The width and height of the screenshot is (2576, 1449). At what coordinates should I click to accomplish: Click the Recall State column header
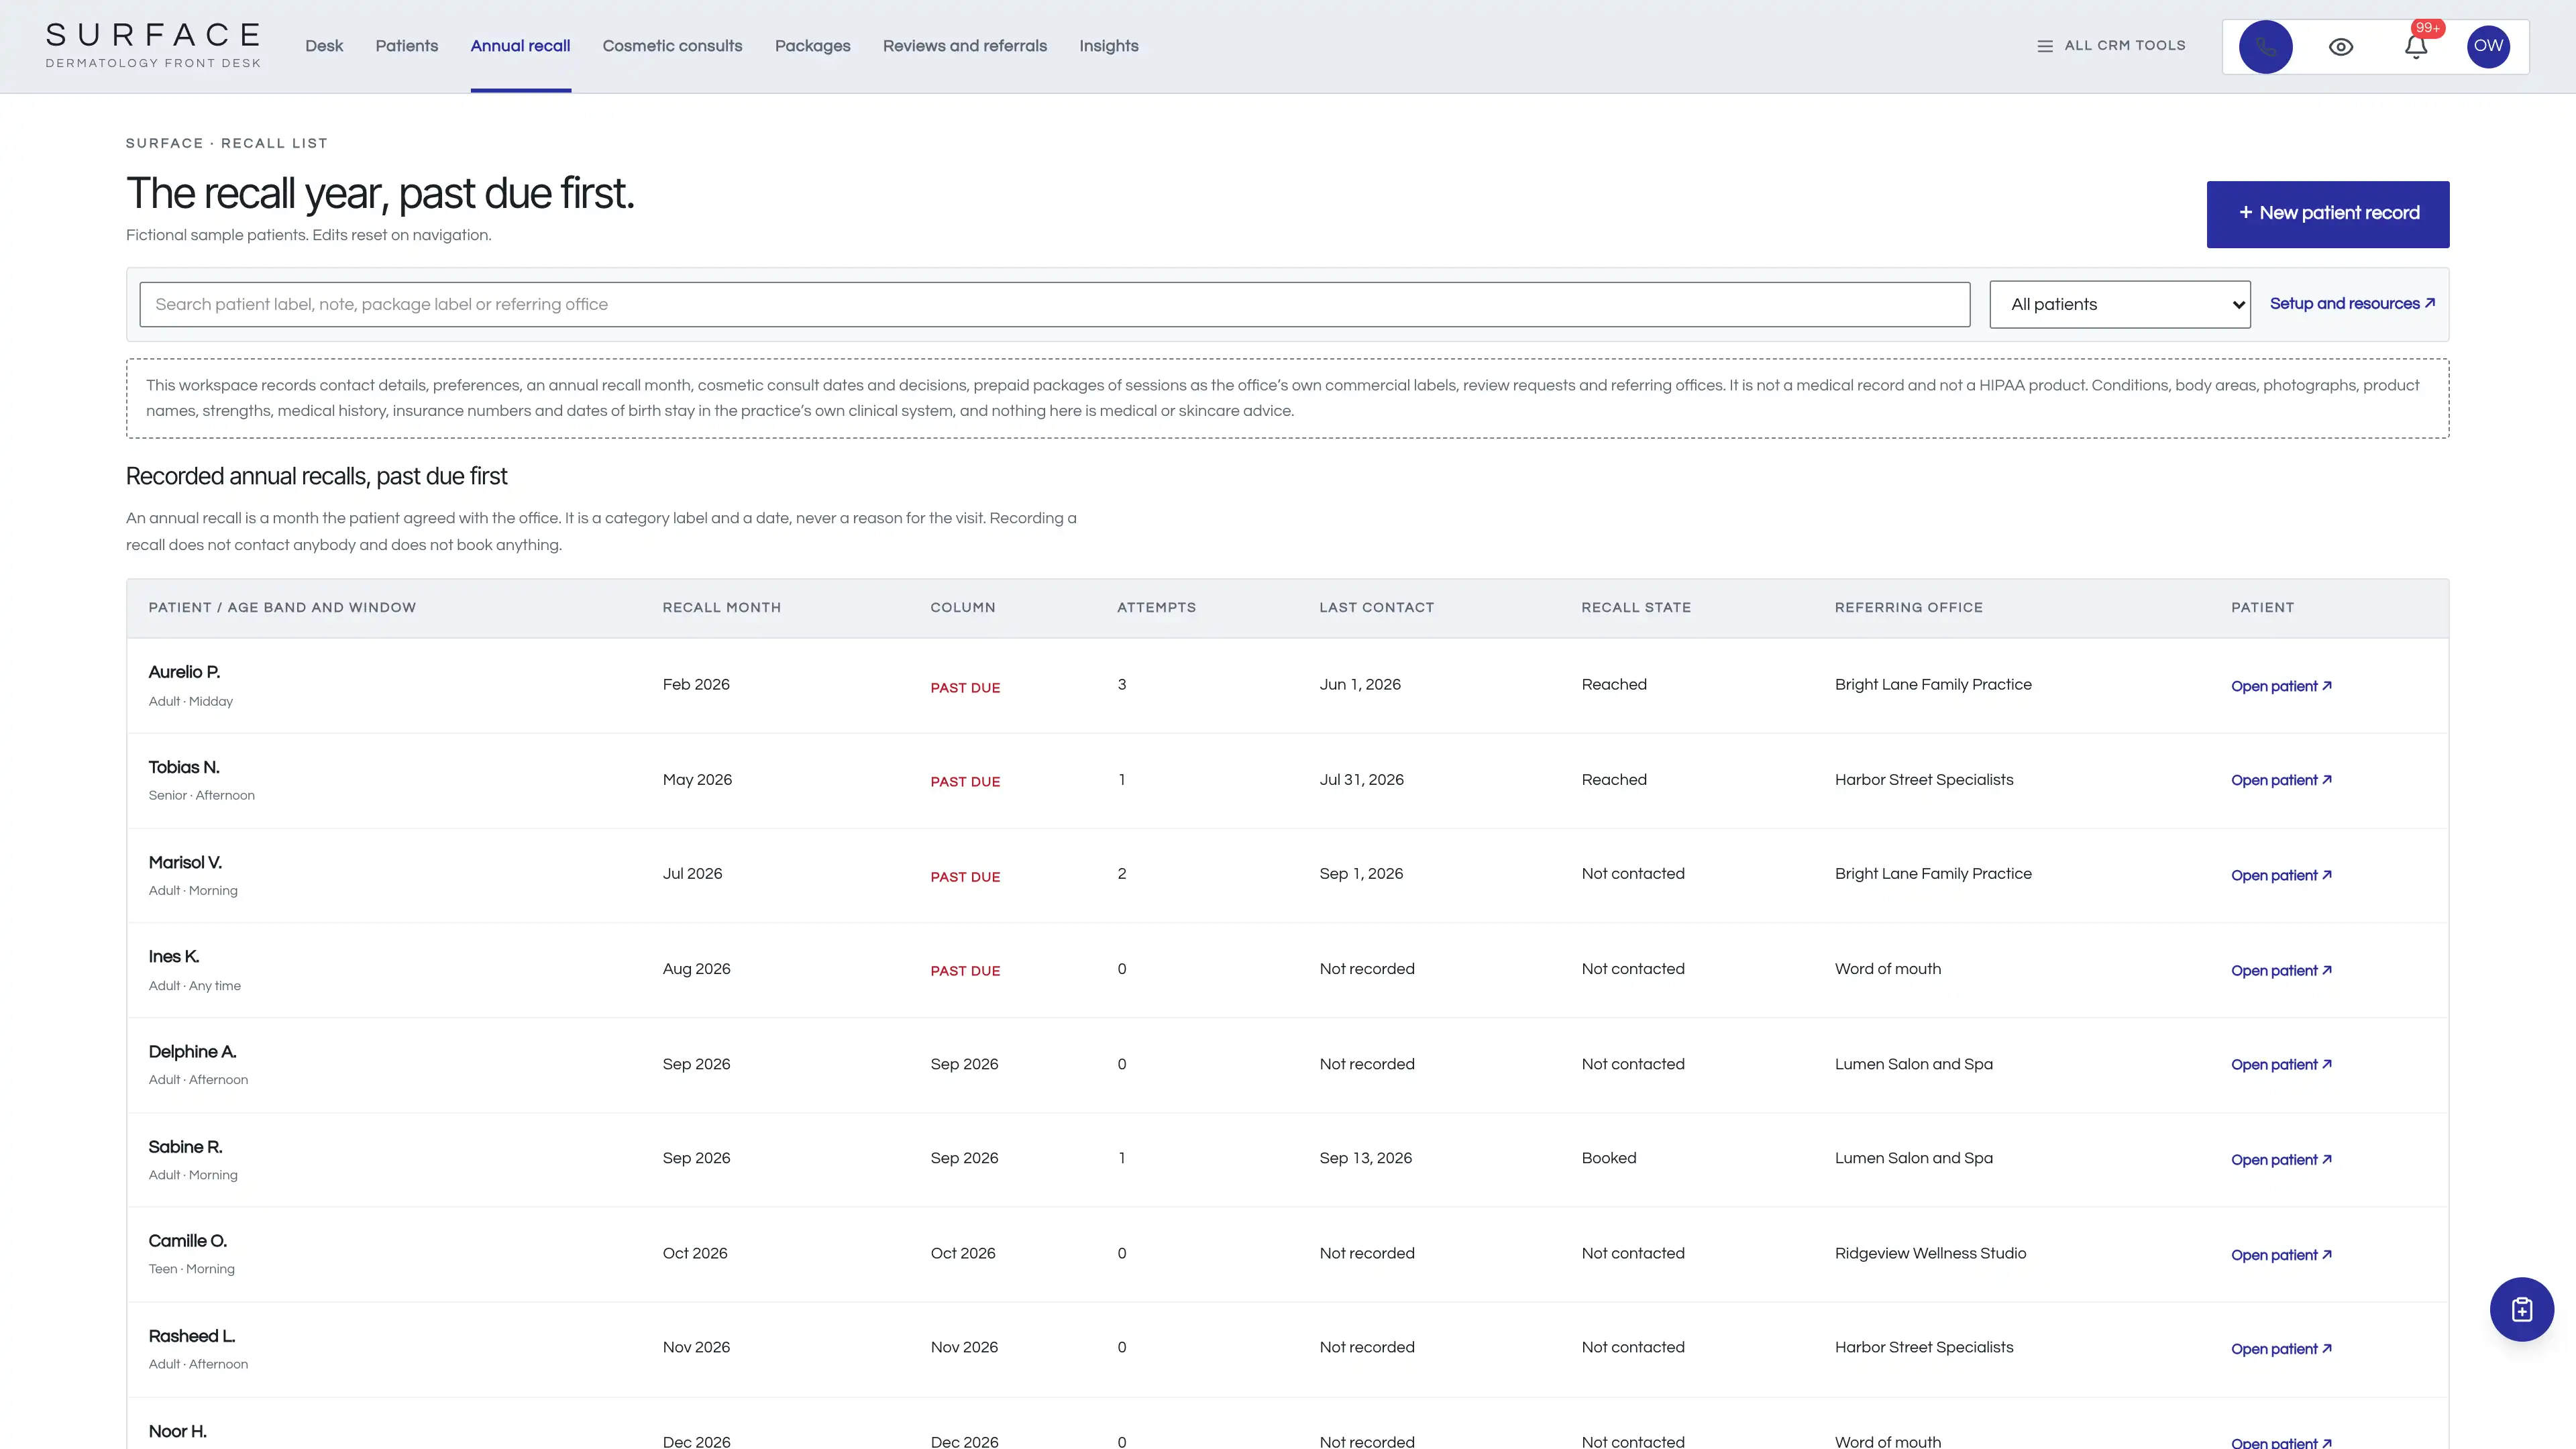(x=1636, y=607)
